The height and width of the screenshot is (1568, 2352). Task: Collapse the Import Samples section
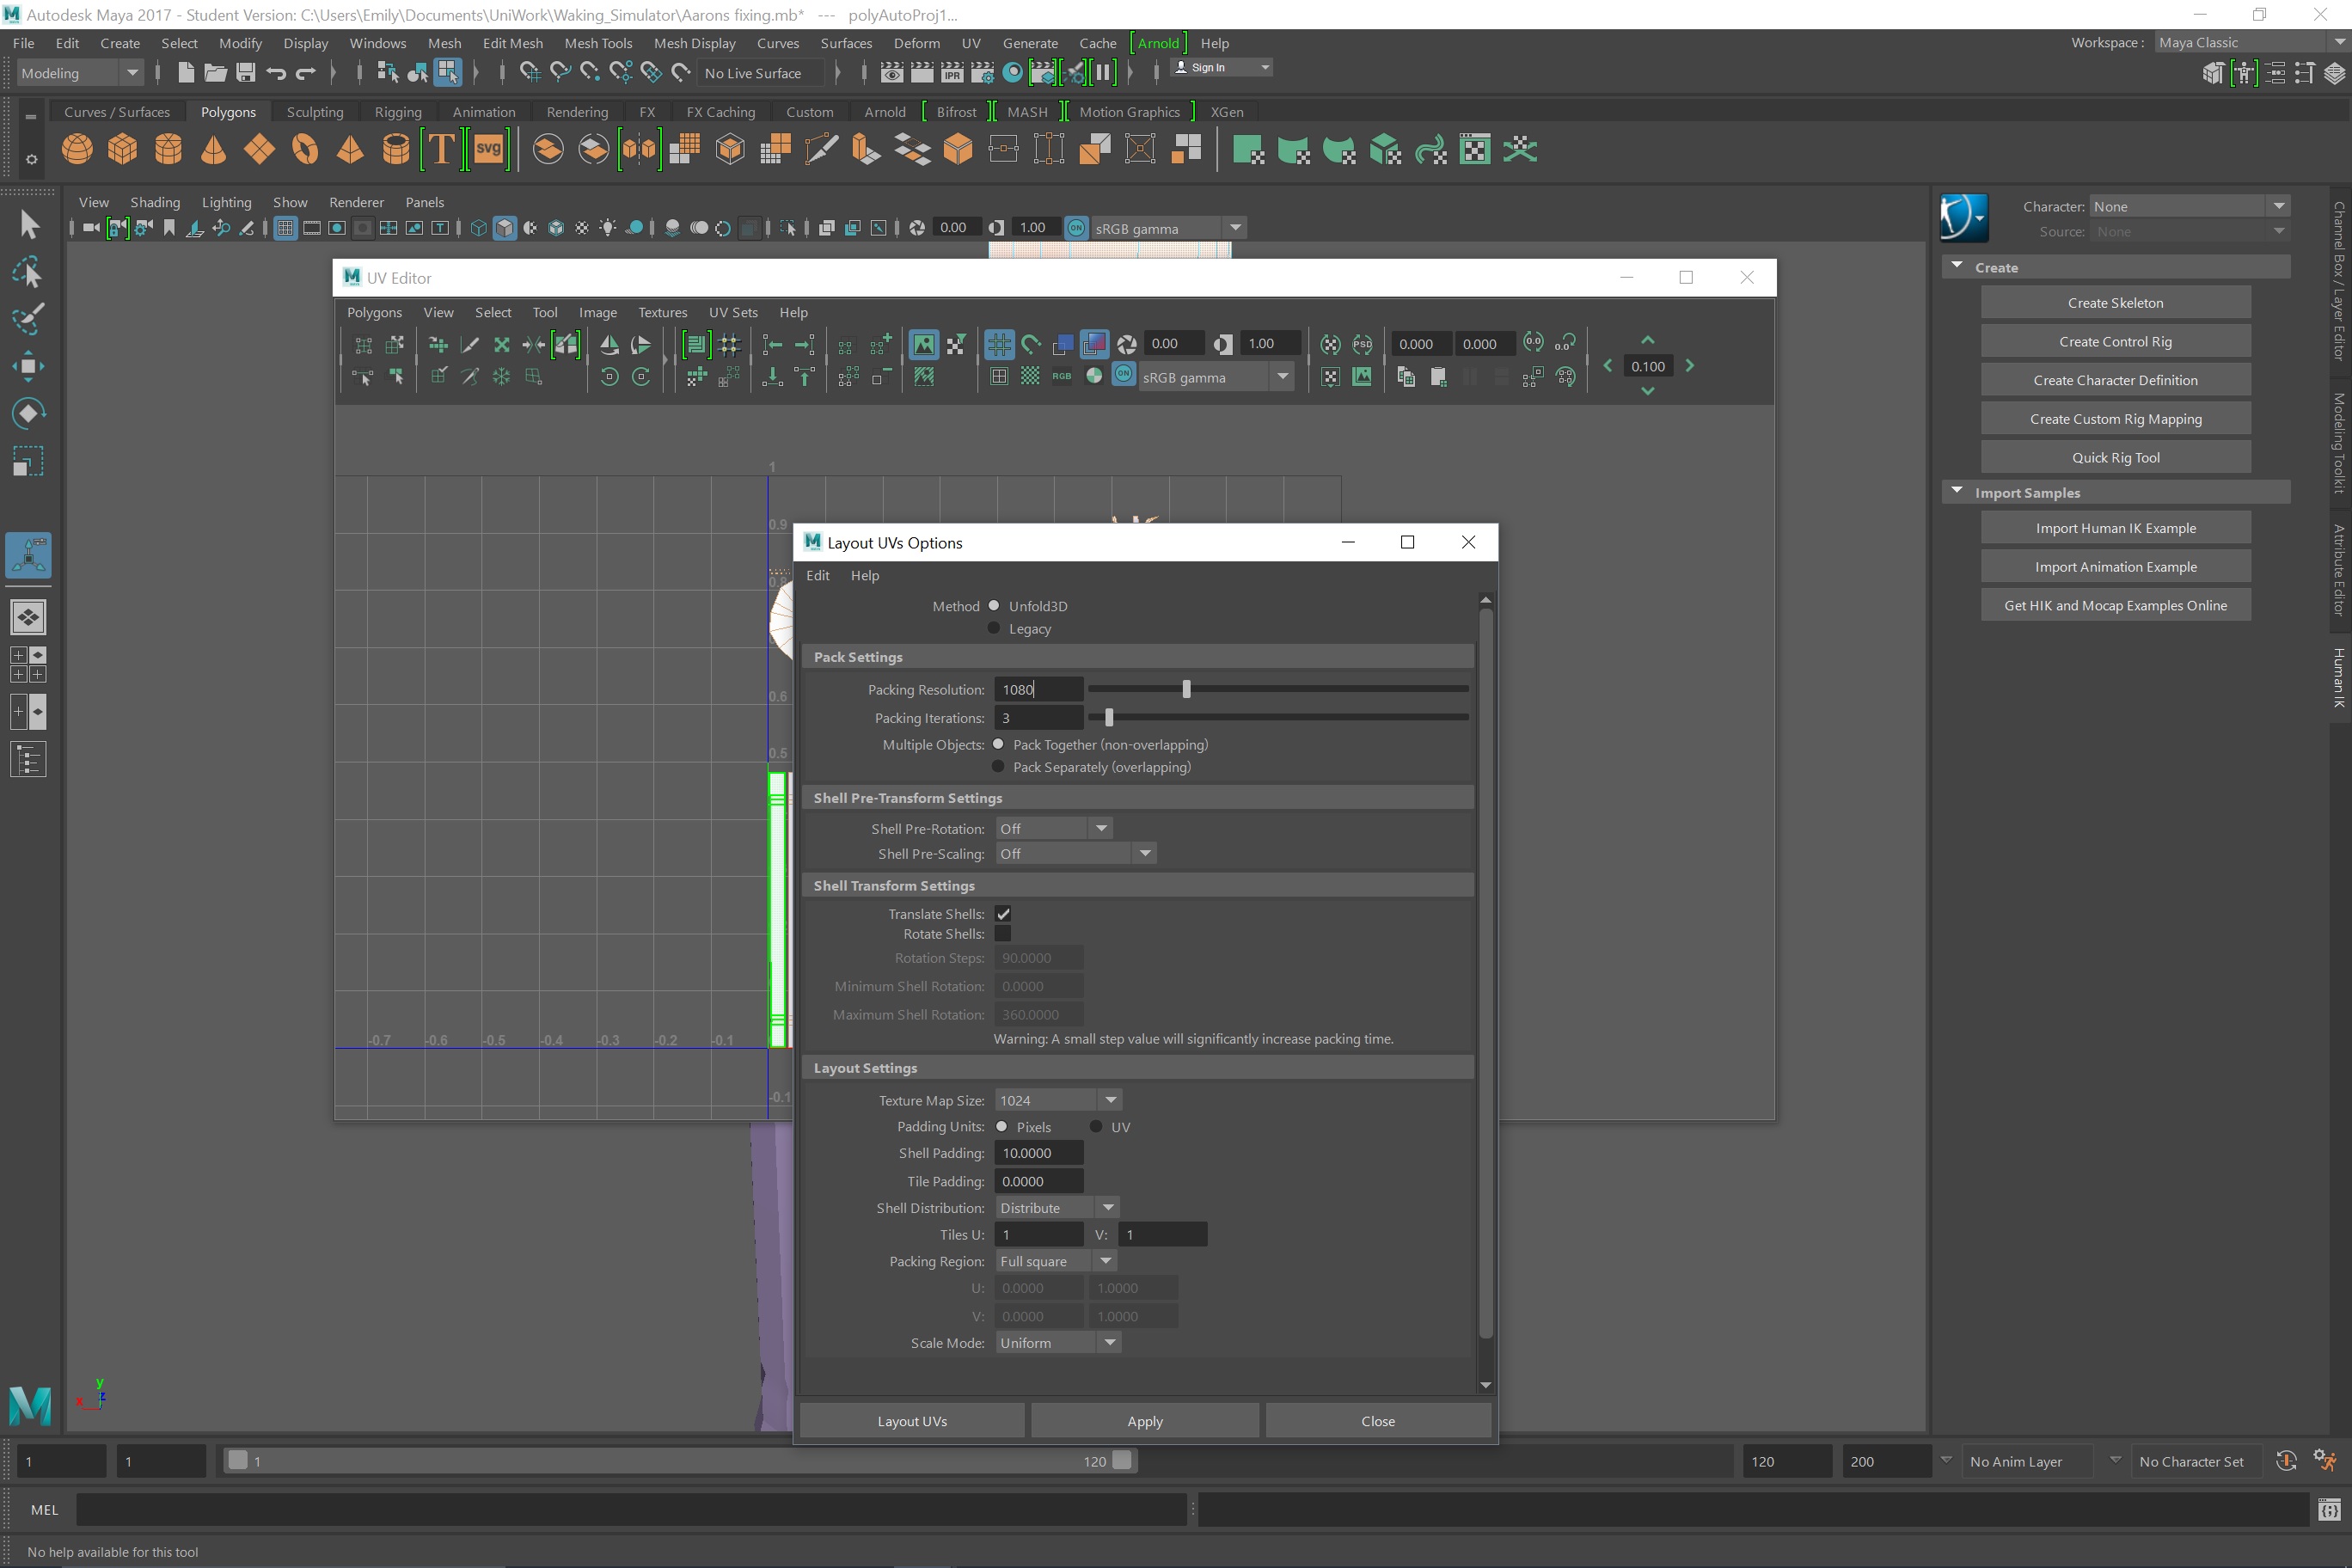[x=1957, y=492]
